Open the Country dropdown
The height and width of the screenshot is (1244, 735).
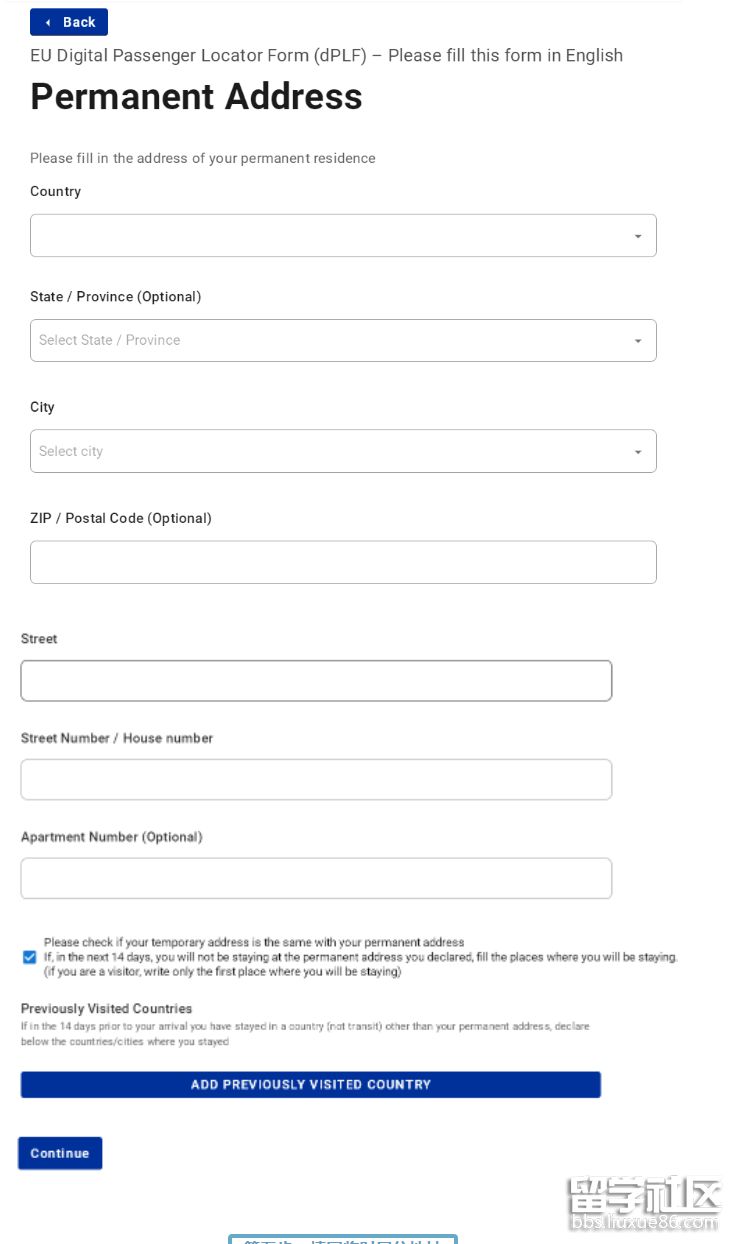330,236
